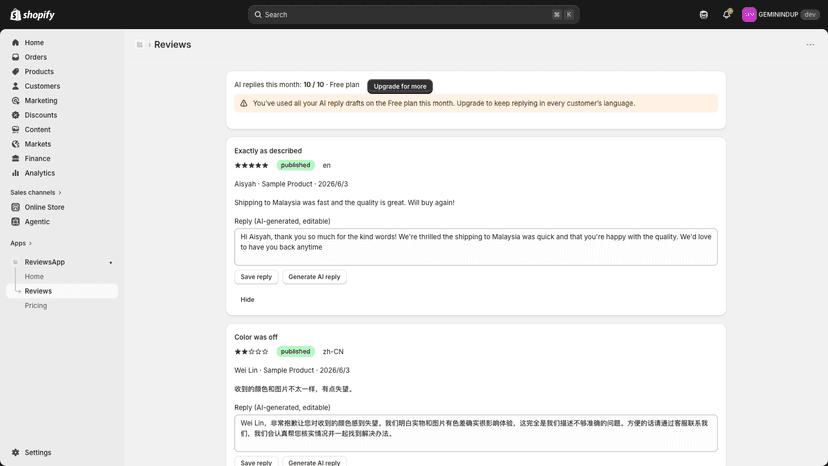Click the Reviews breadcrumb title
Image resolution: width=828 pixels, height=466 pixels.
(x=173, y=45)
